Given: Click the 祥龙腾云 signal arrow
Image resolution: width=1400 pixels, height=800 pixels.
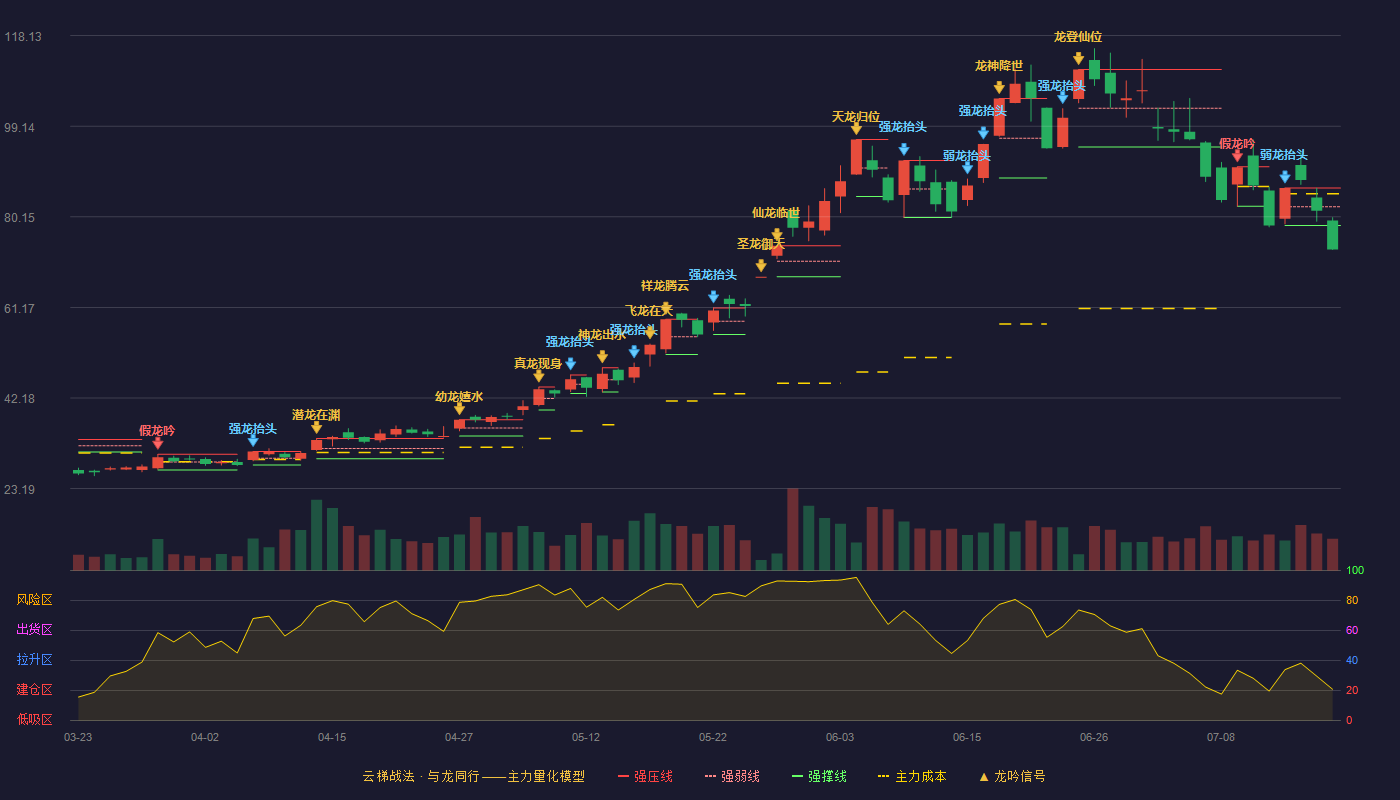Looking at the screenshot, I should point(666,308).
